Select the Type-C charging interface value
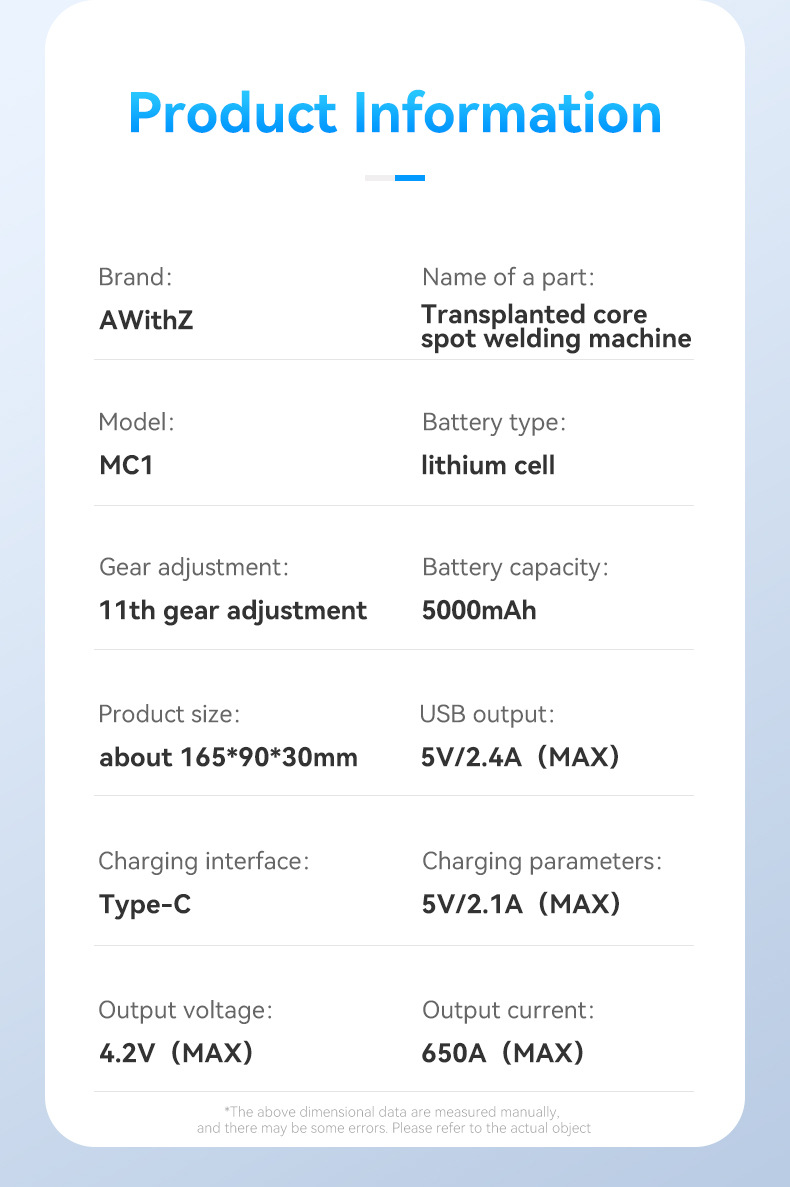The image size is (790, 1187). click(x=145, y=904)
